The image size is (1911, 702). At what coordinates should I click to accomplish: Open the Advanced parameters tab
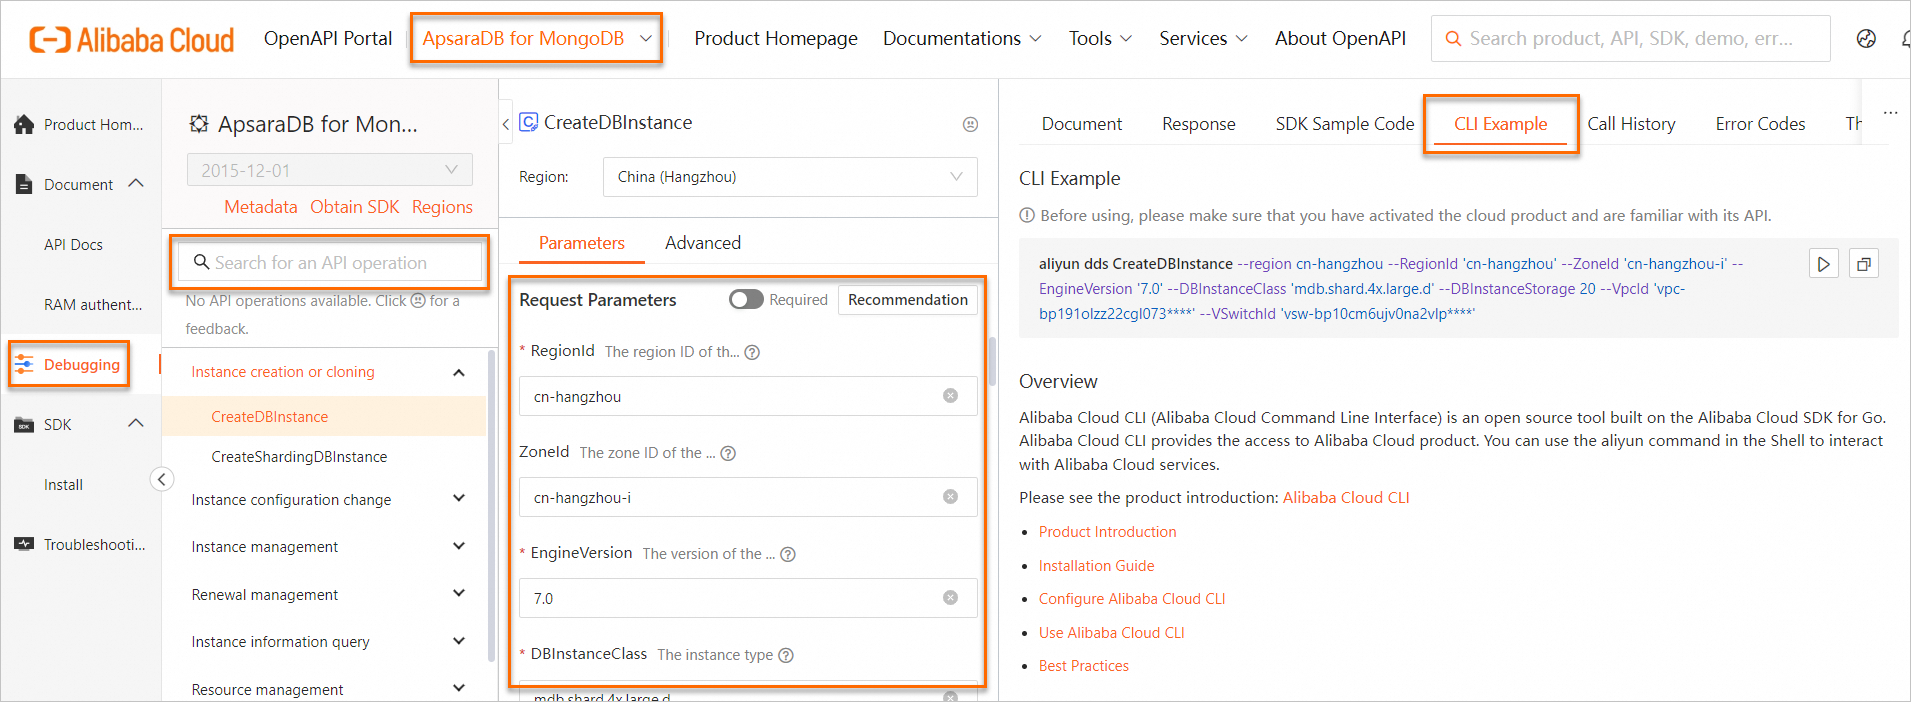click(702, 243)
